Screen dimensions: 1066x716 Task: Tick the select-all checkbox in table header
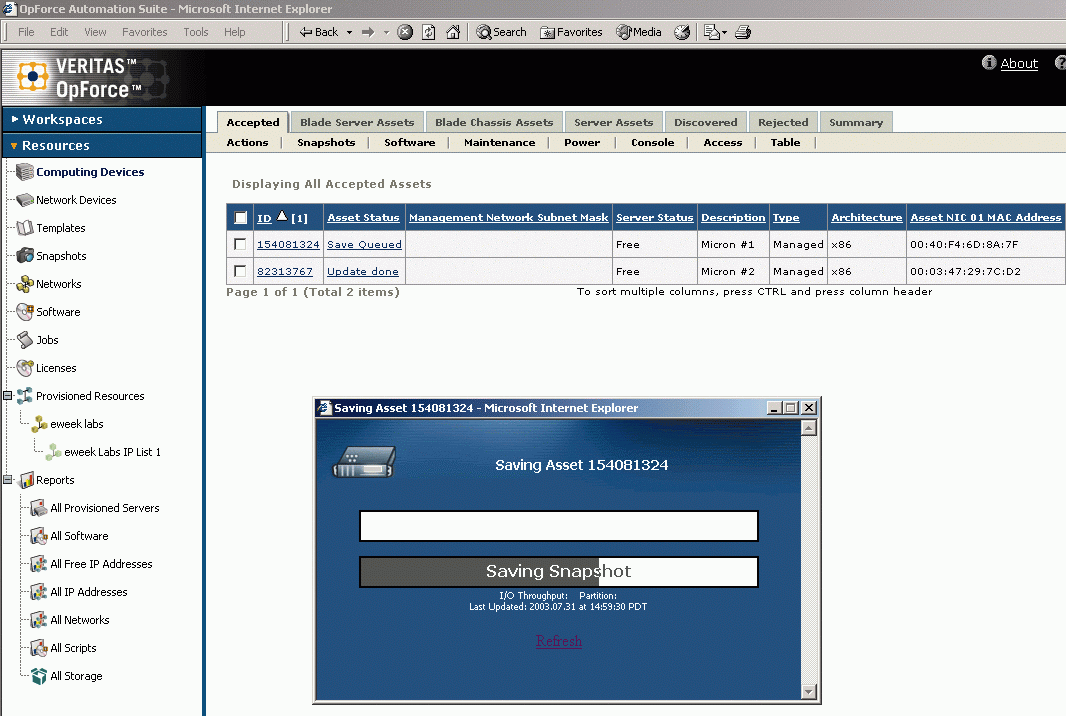pos(240,218)
